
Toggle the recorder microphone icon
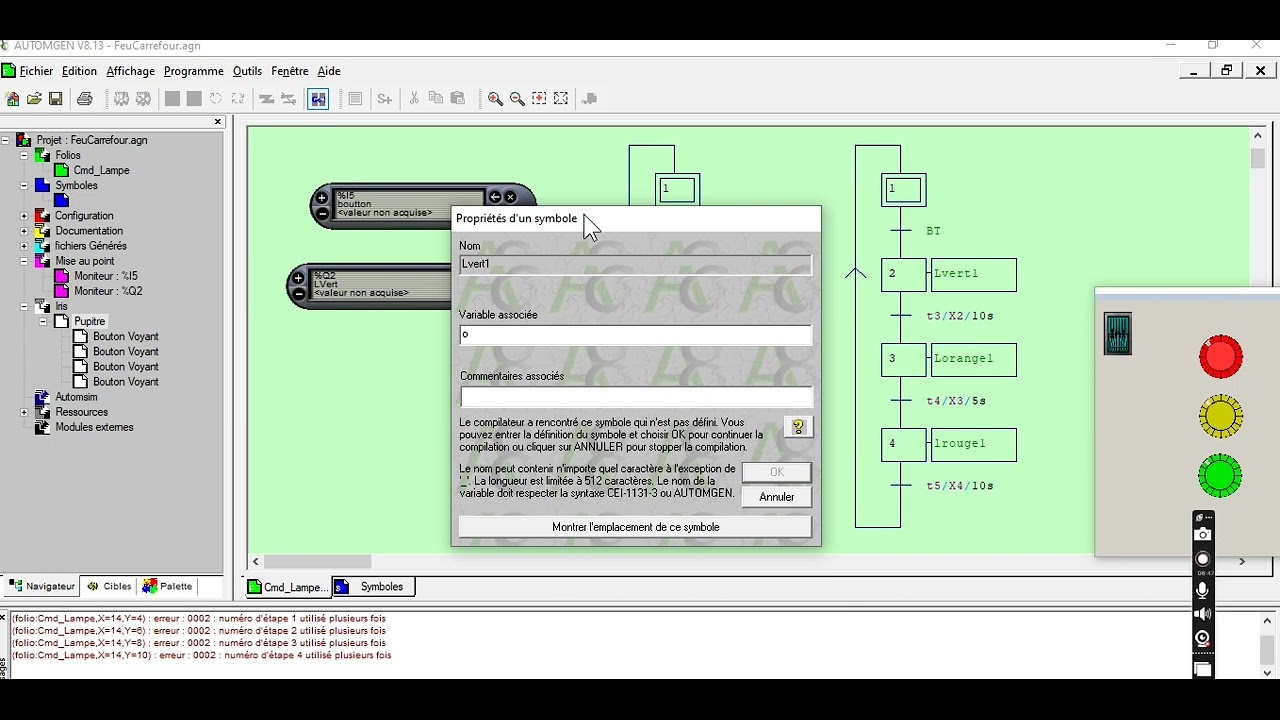click(x=1203, y=590)
